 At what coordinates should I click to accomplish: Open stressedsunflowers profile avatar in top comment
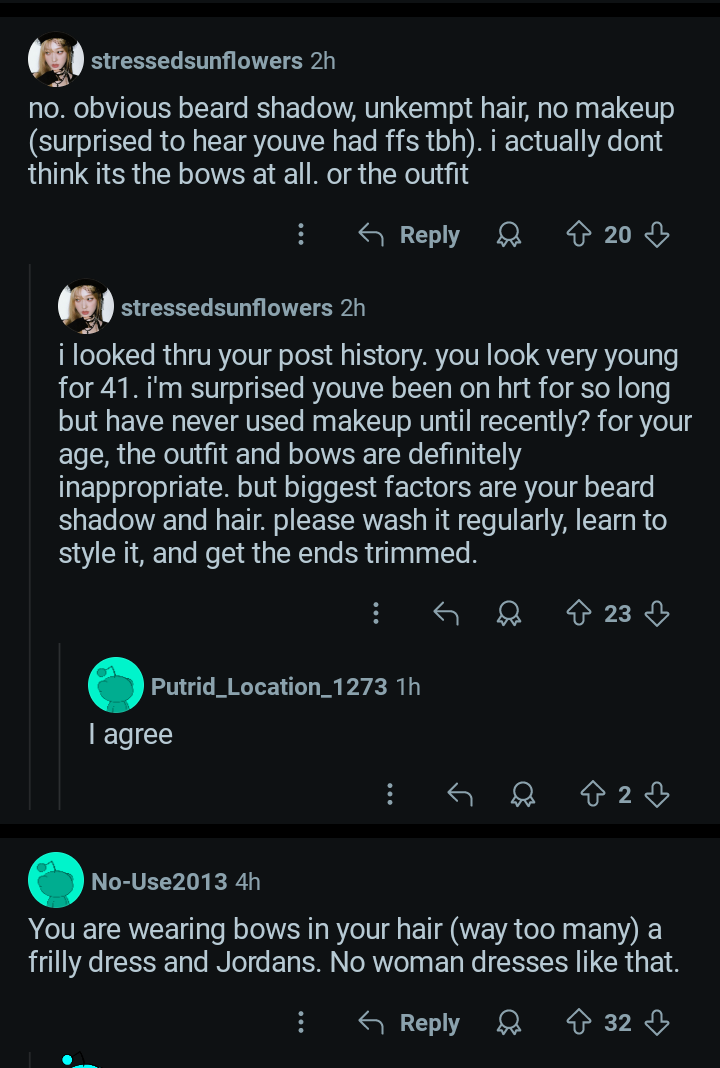point(55,60)
